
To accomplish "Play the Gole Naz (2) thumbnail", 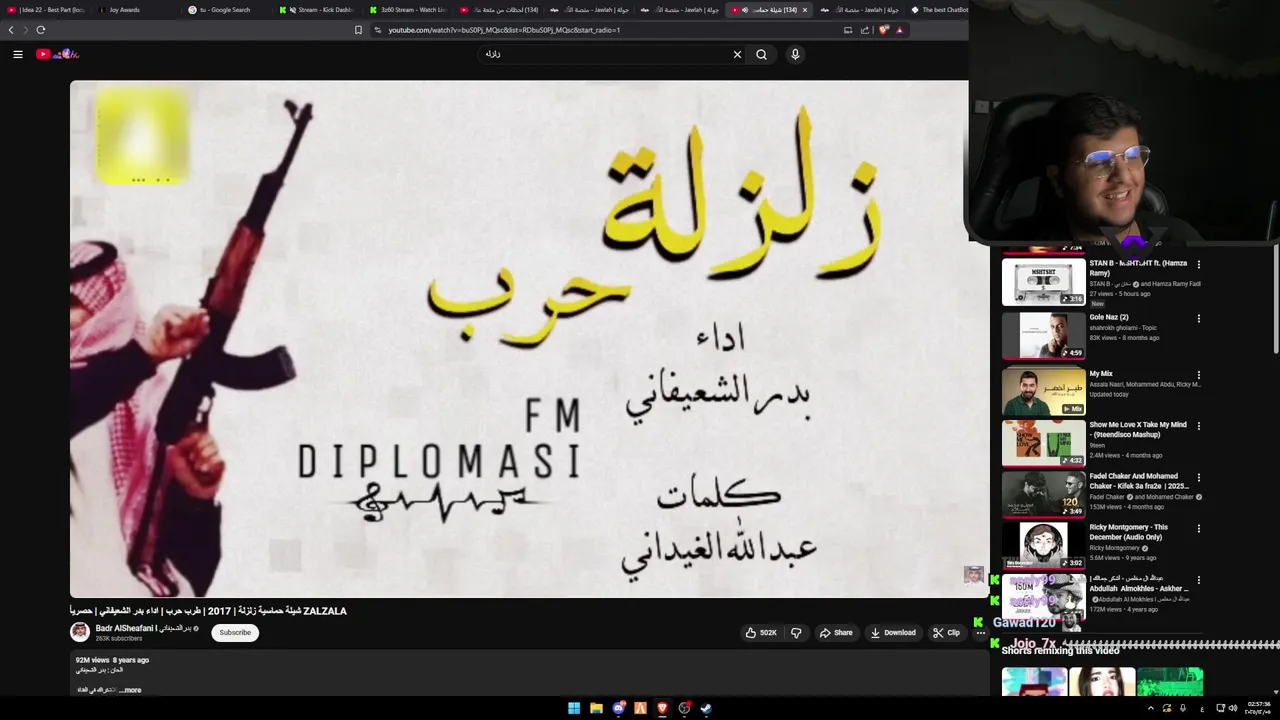I will 1043,336.
